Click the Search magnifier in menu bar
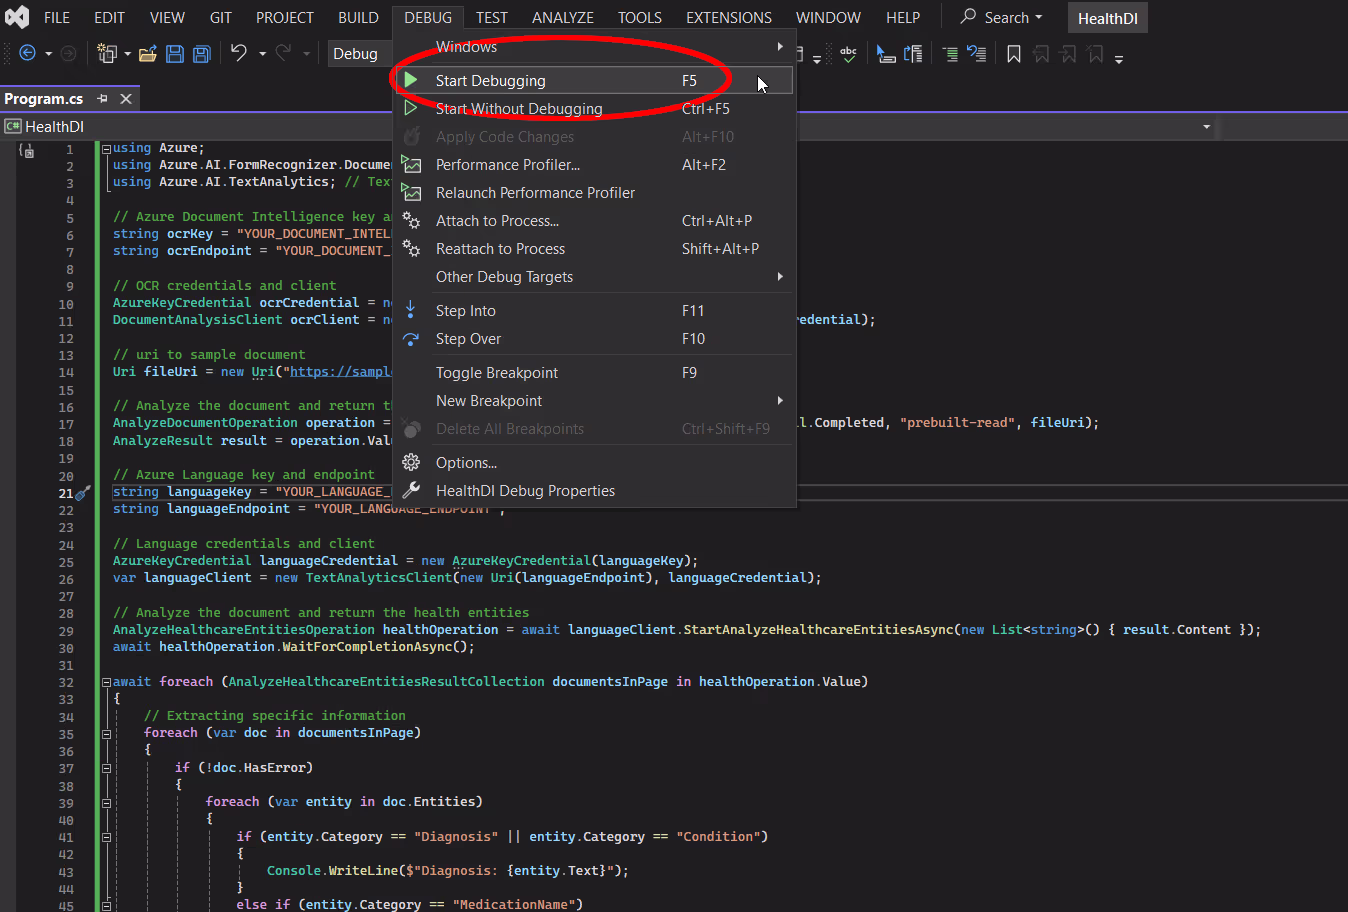 (968, 17)
